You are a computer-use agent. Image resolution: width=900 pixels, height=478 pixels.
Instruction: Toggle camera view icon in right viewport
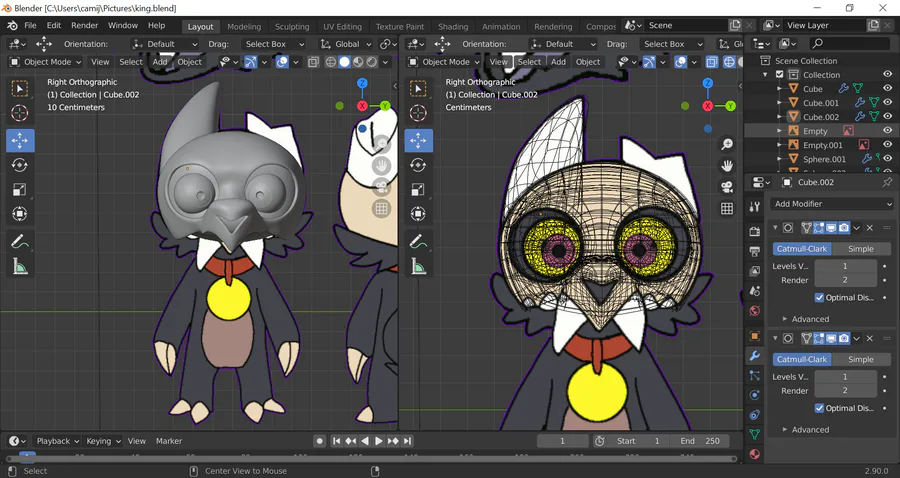coord(727,187)
